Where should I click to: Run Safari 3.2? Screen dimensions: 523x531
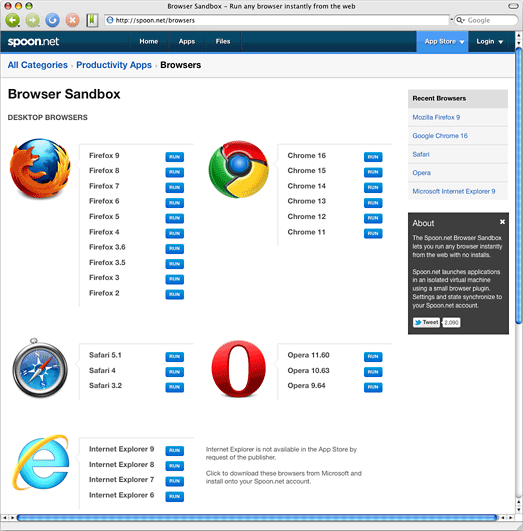174,387
